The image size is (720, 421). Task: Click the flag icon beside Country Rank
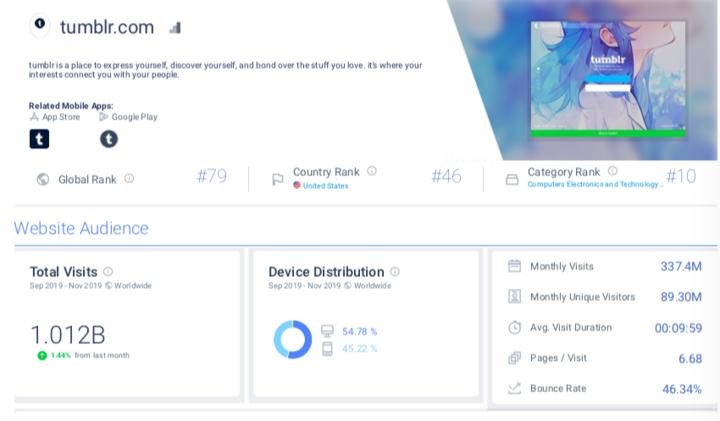click(x=278, y=179)
